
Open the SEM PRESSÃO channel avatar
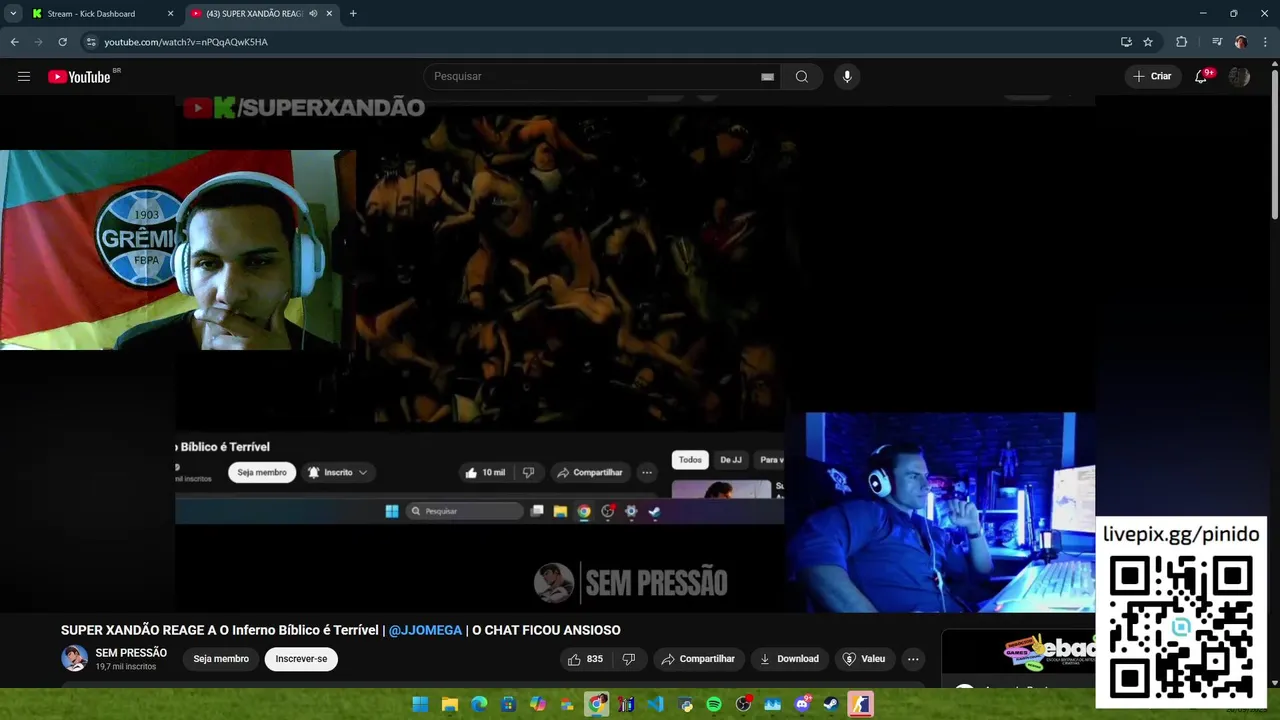[74, 658]
